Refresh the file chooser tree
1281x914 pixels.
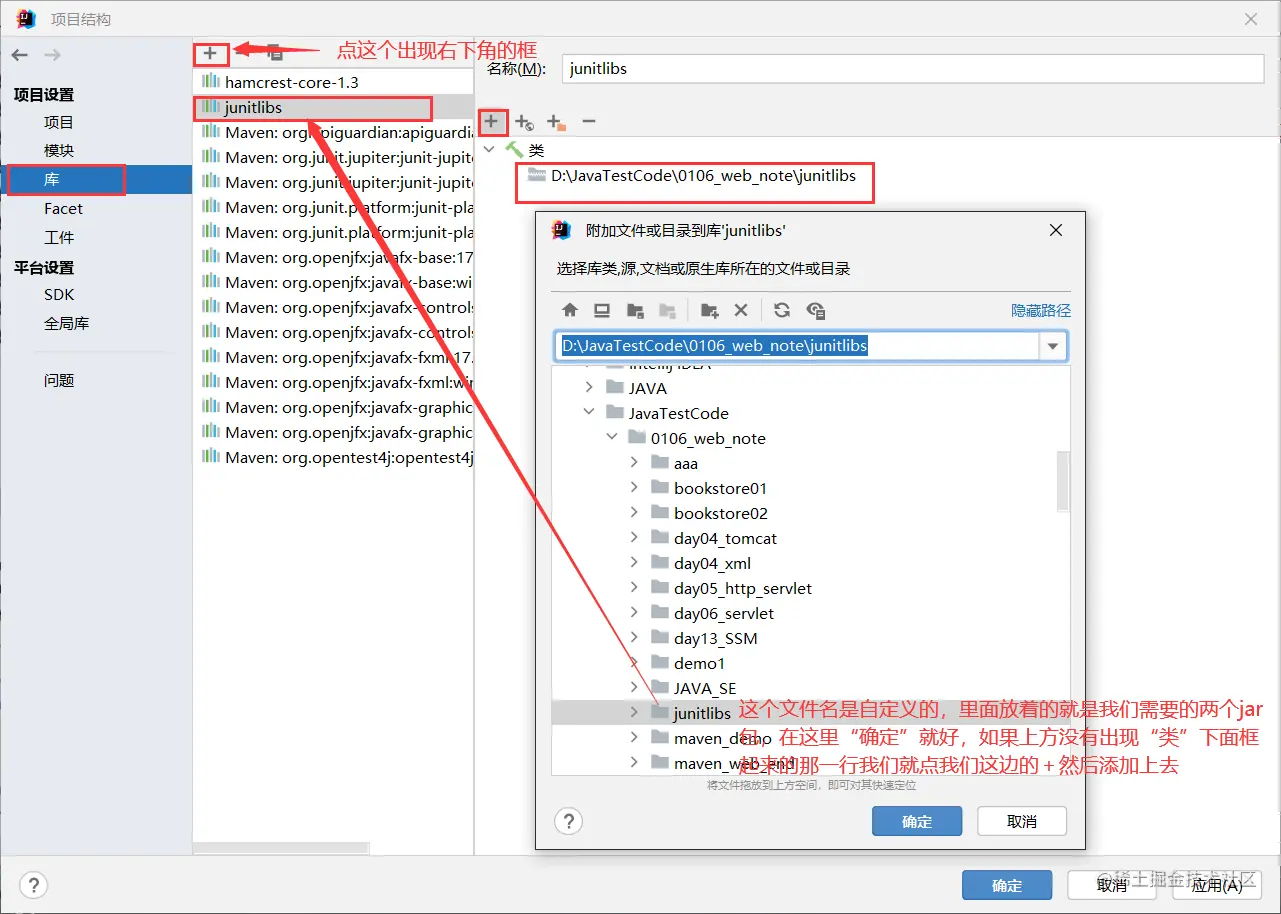pyautogui.click(x=782, y=310)
